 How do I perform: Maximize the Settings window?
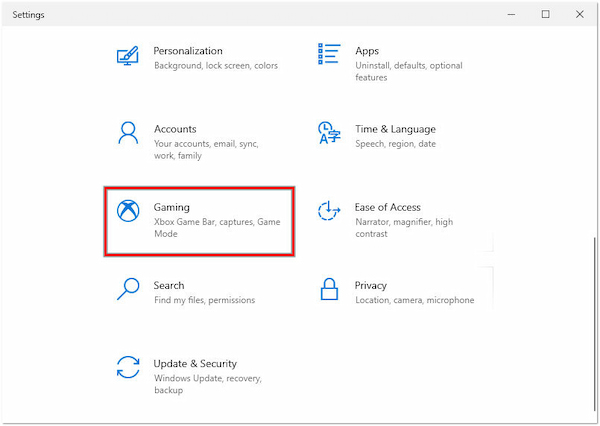546,14
